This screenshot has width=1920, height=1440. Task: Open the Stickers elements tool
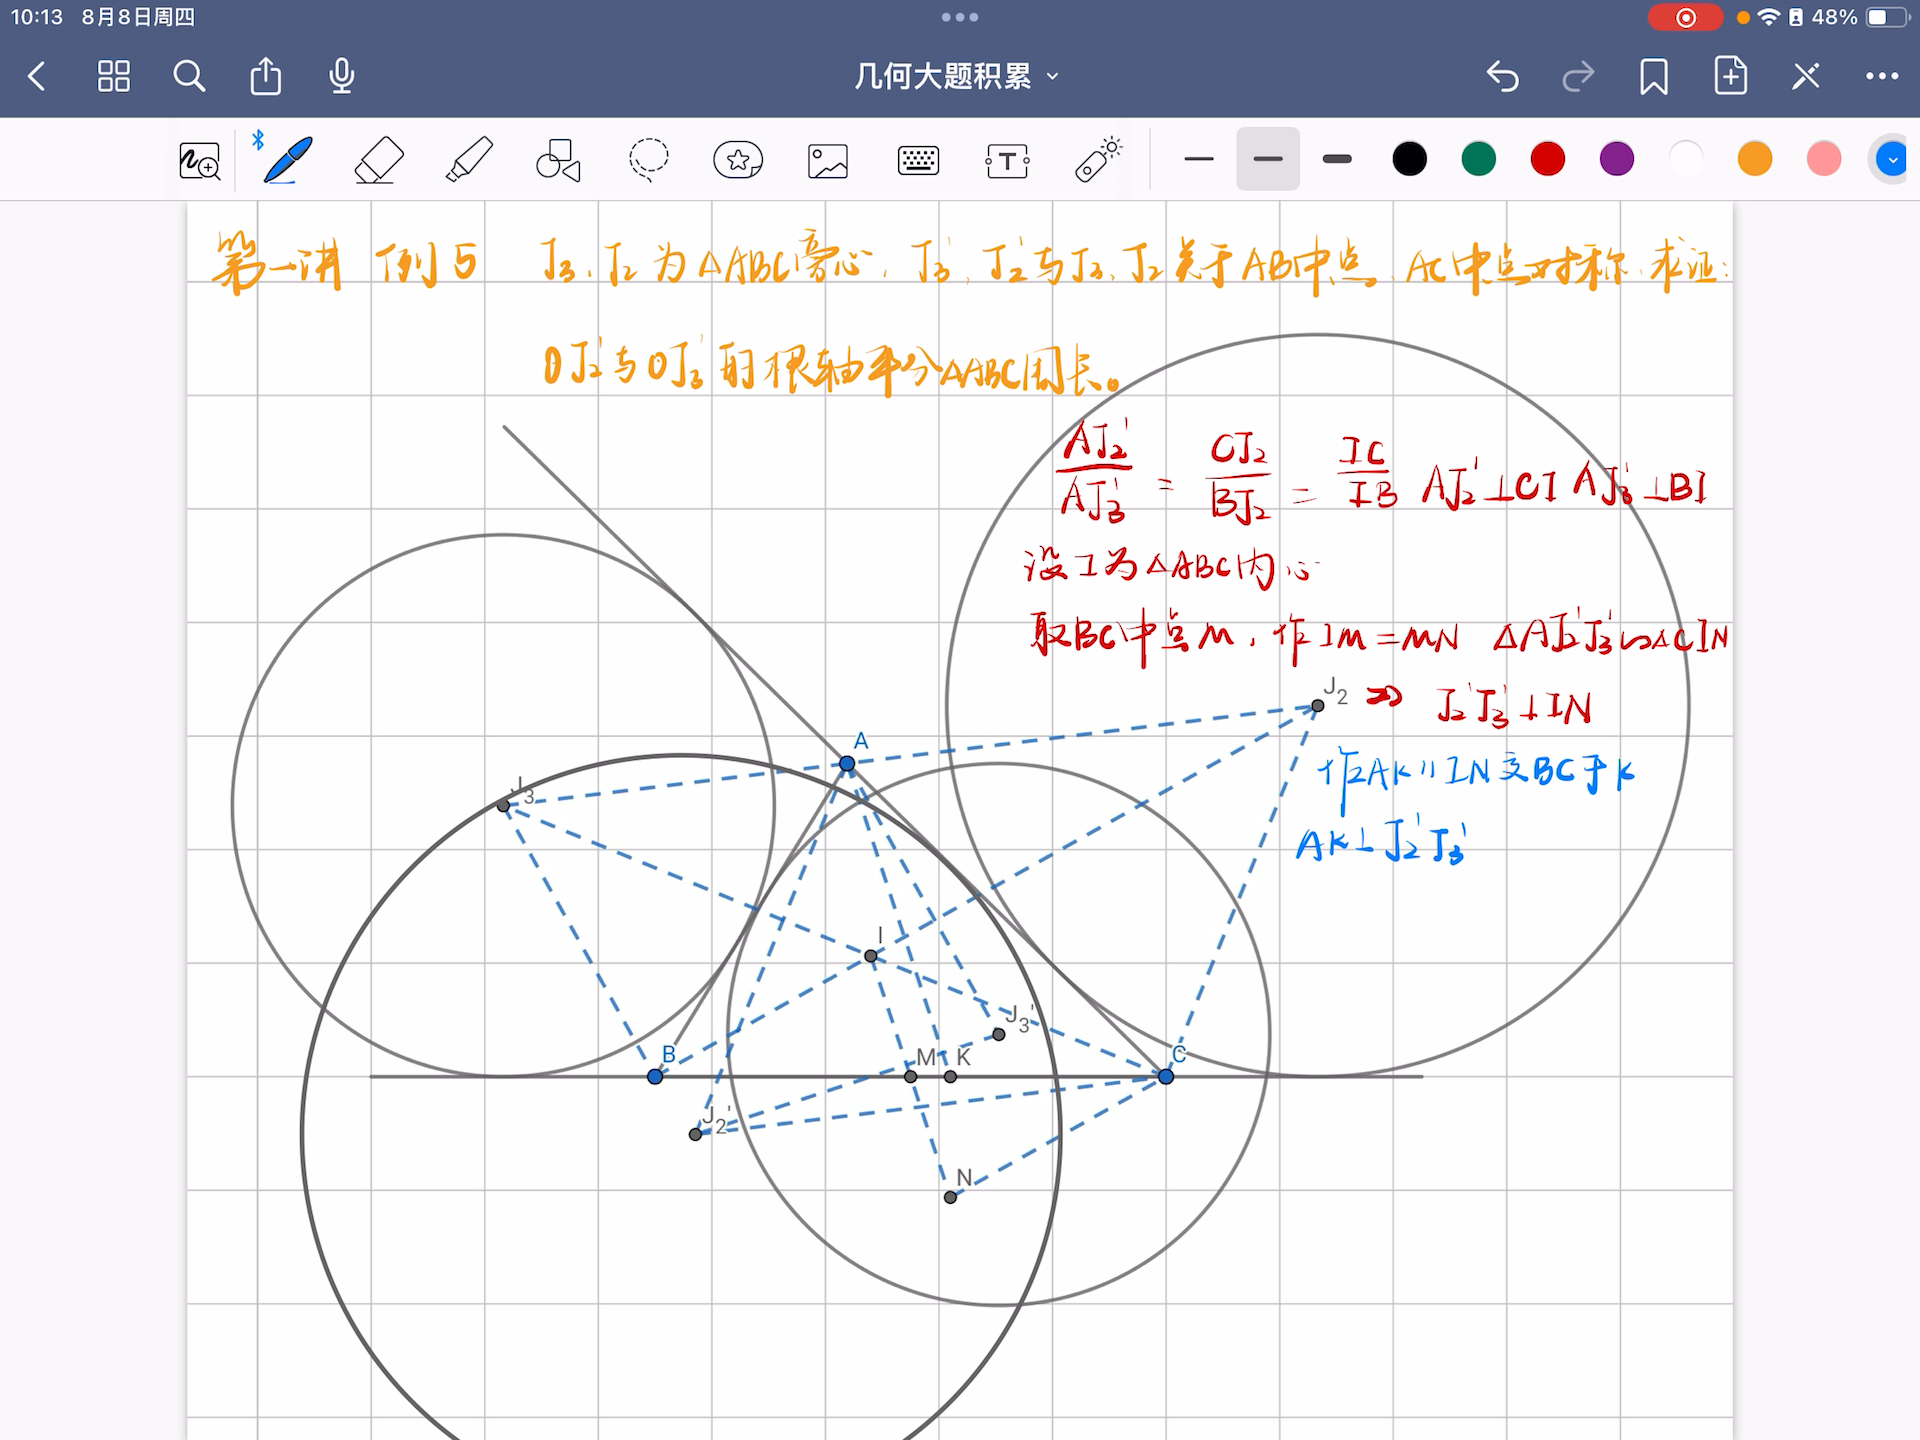tap(738, 160)
